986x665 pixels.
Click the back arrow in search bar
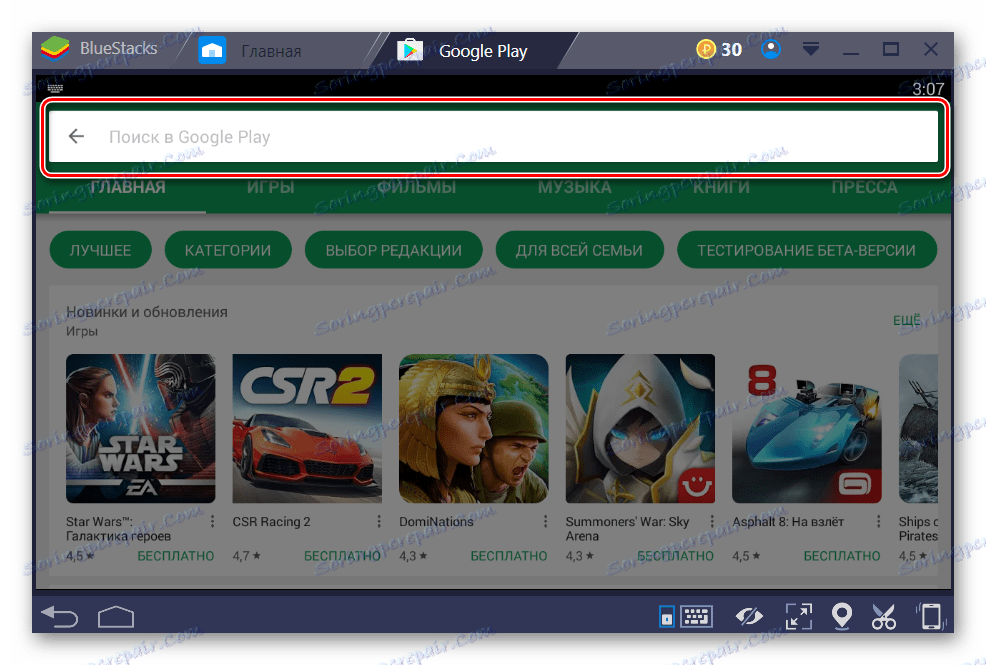click(76, 136)
